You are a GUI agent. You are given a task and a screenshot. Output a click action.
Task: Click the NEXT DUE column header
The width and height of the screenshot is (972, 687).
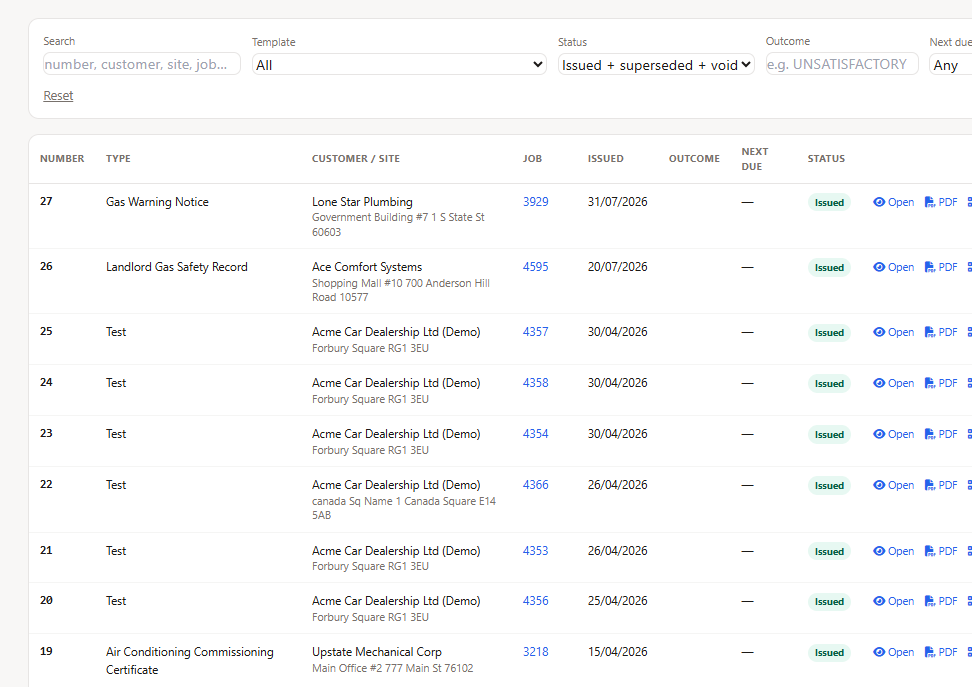755,159
